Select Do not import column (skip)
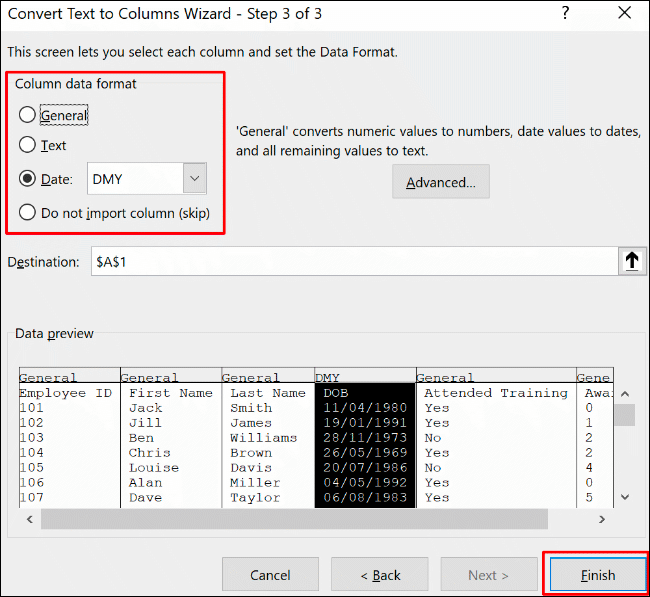Screen dimensions: 650x597 [27, 213]
